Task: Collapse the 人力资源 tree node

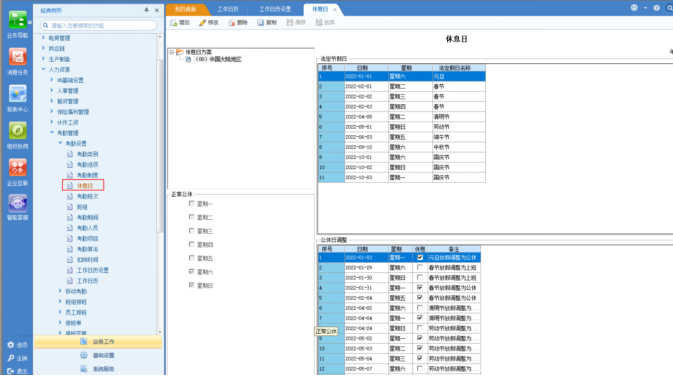Action: tap(43, 69)
